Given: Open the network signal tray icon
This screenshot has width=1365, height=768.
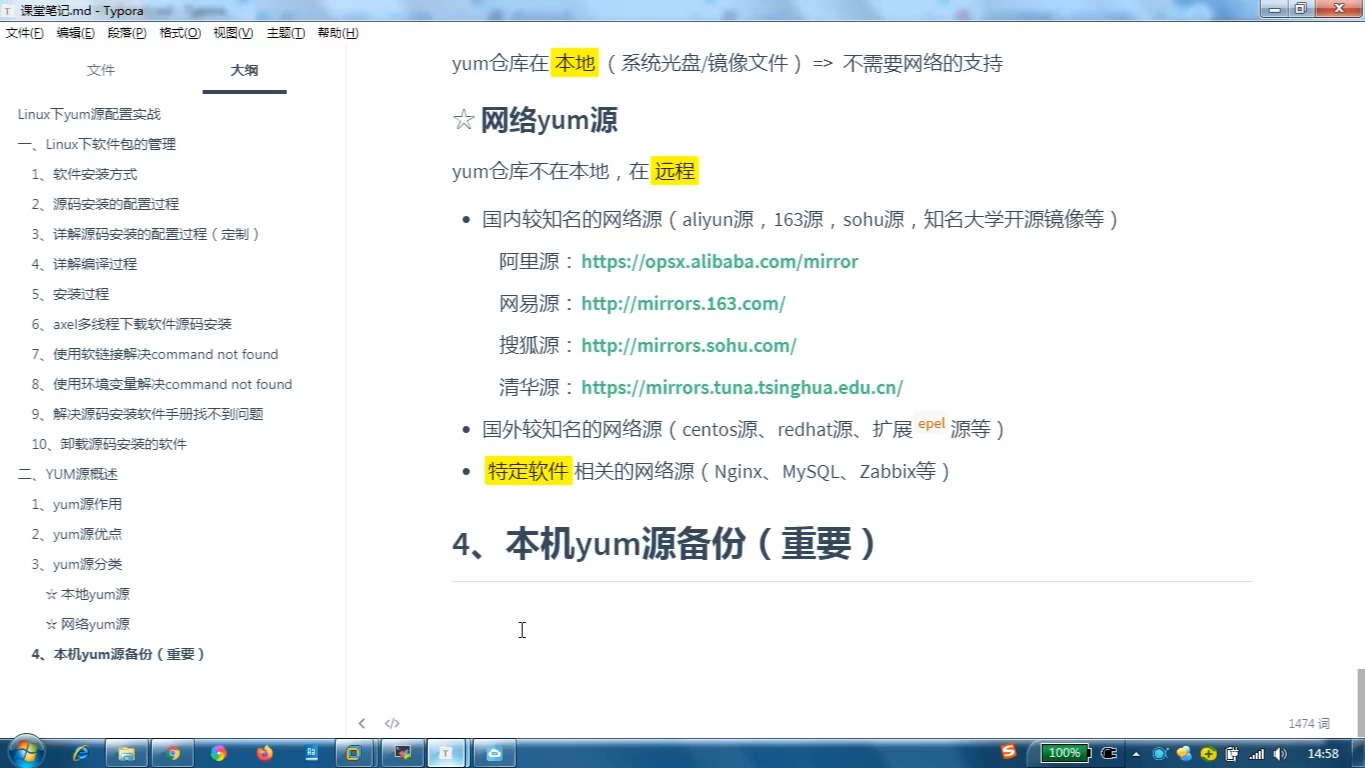Looking at the screenshot, I should click(1257, 753).
